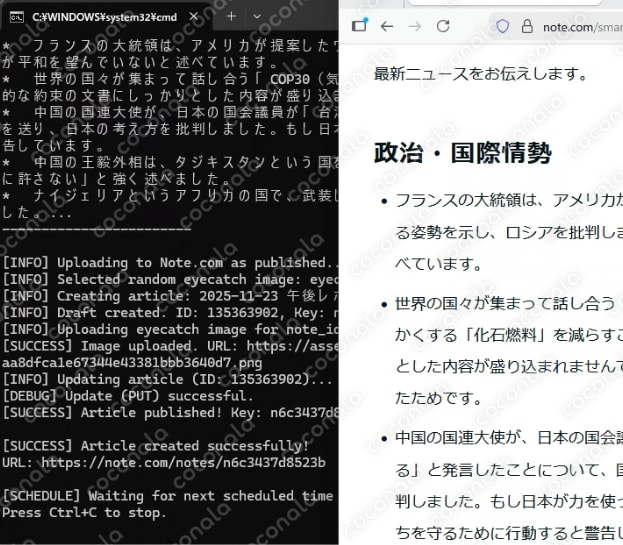The width and height of the screenshot is (623, 545).
Task: Click the note.com address bar
Action: click(x=556, y=27)
